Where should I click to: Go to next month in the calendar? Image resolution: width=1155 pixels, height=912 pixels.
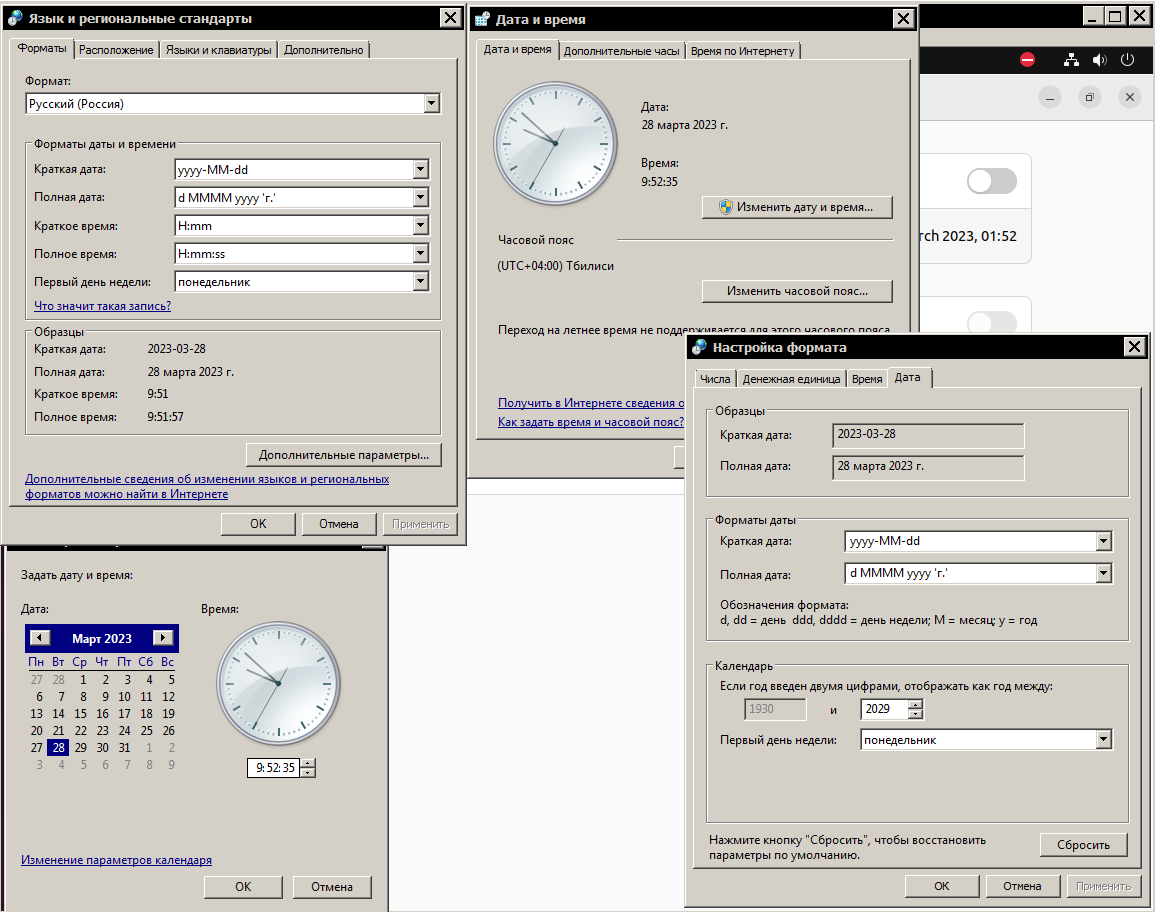click(163, 638)
